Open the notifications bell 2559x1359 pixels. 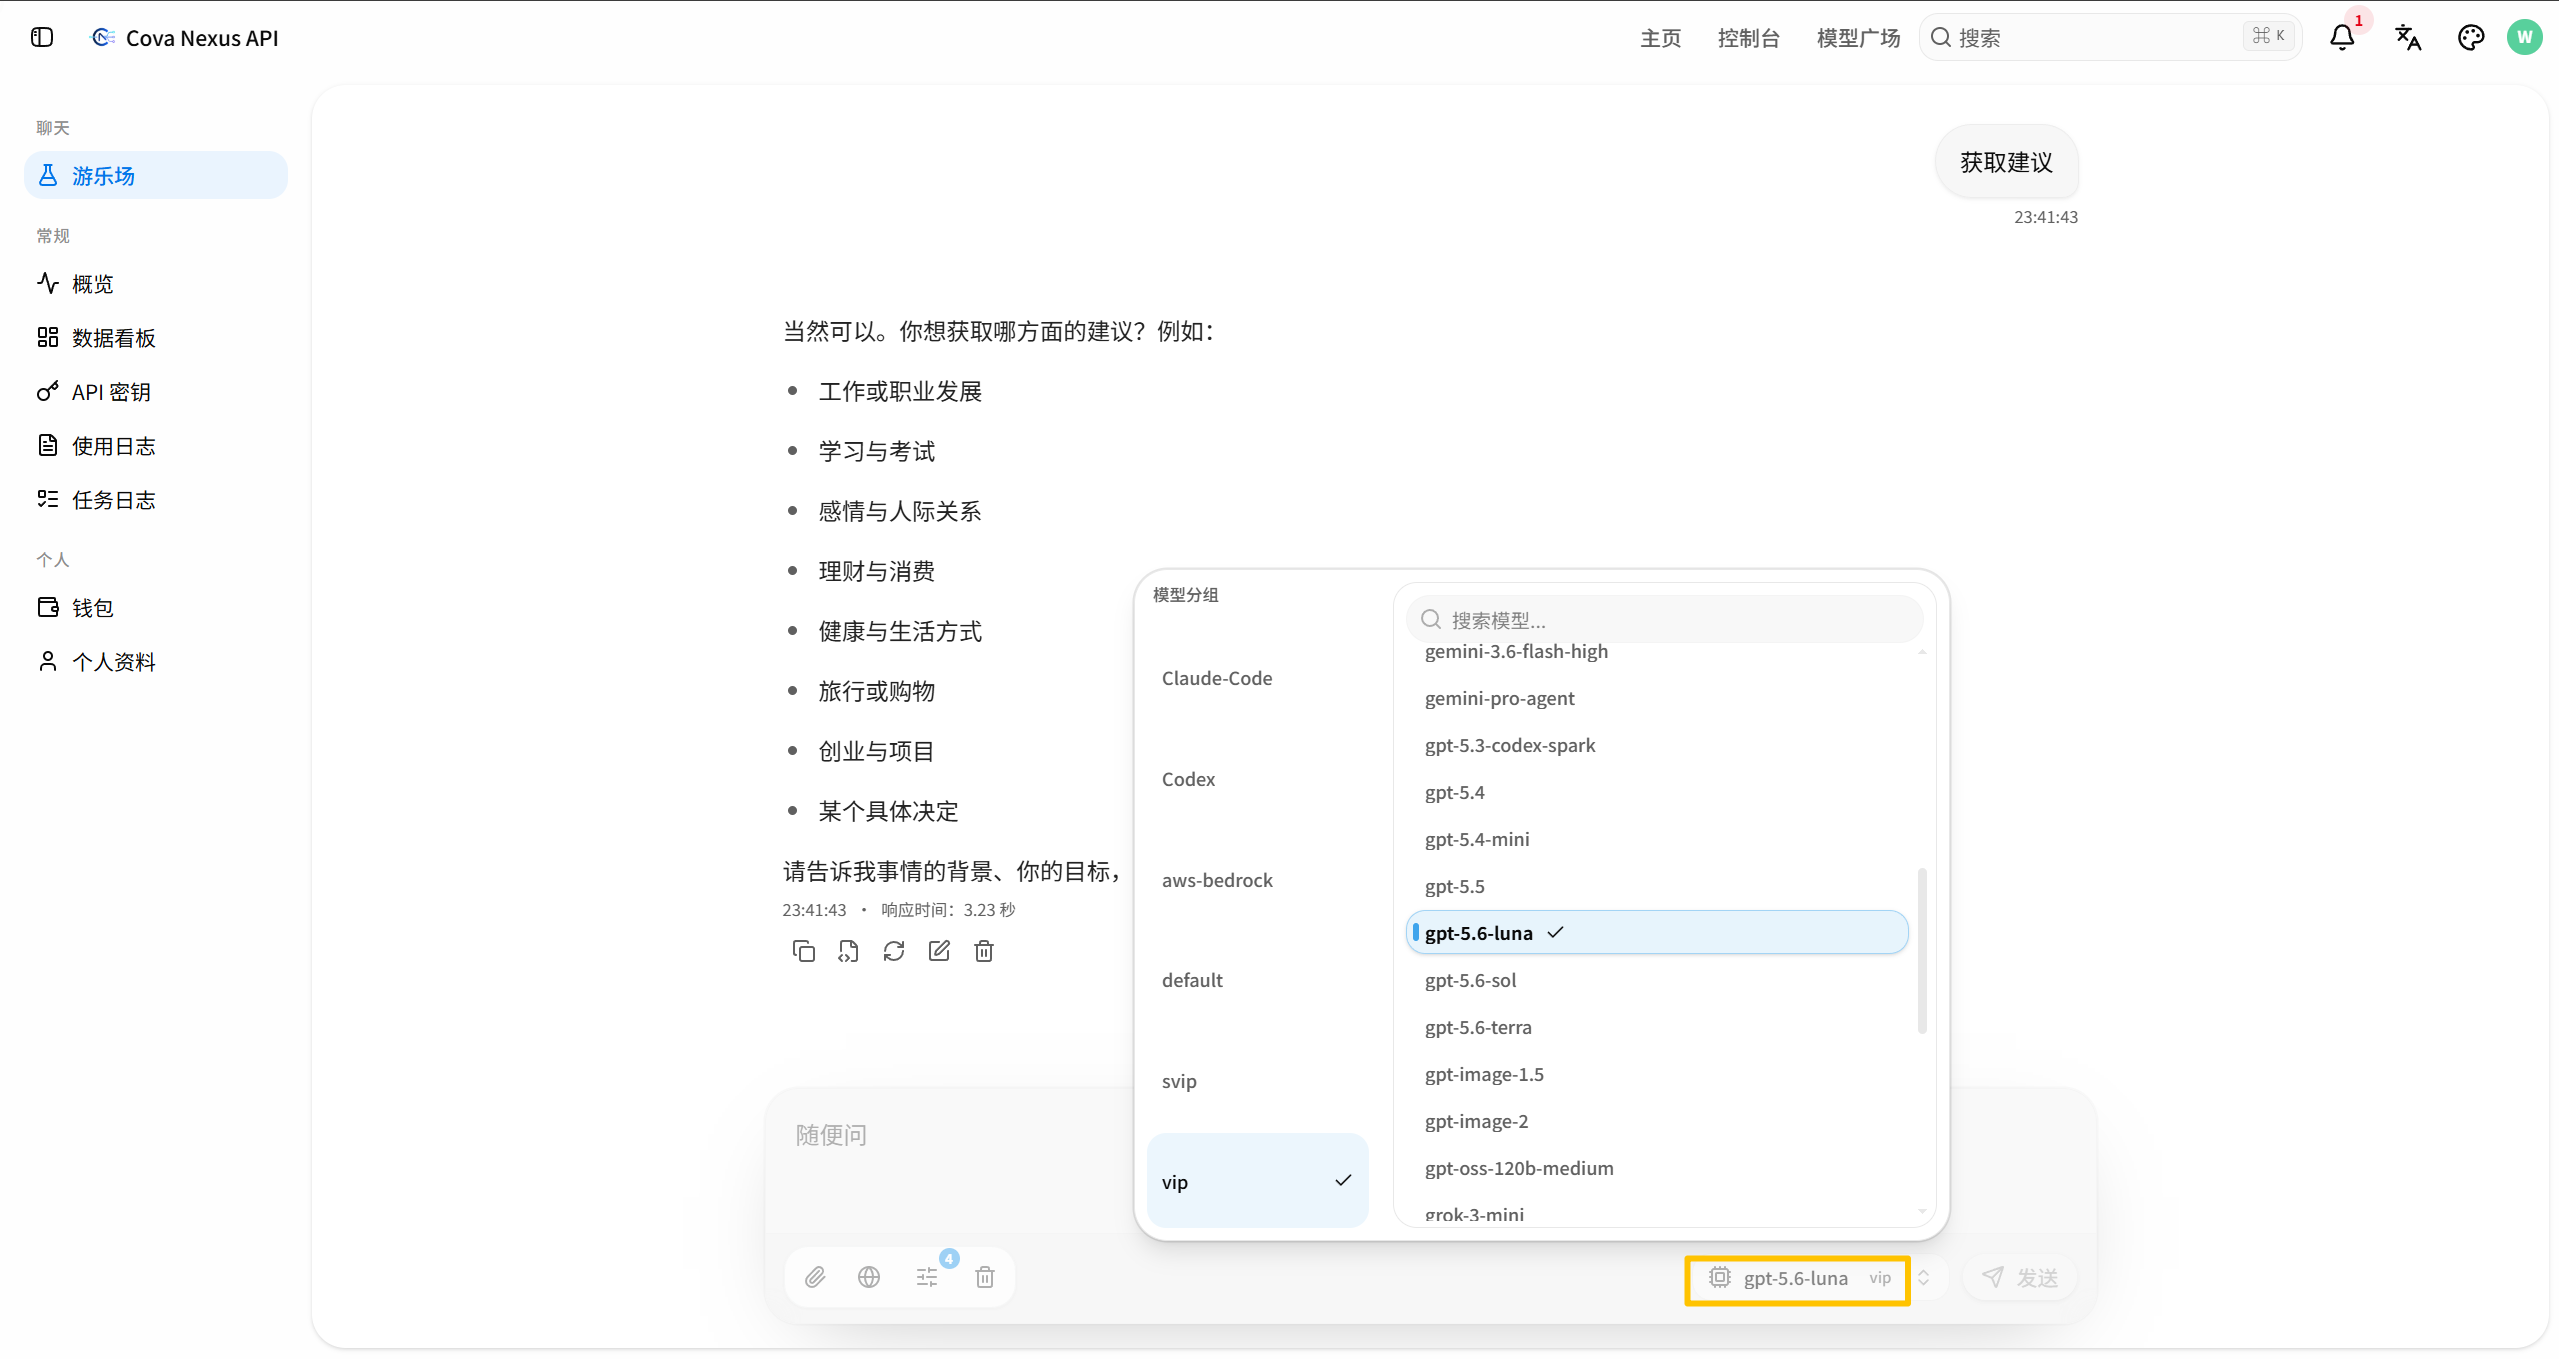coord(2342,38)
